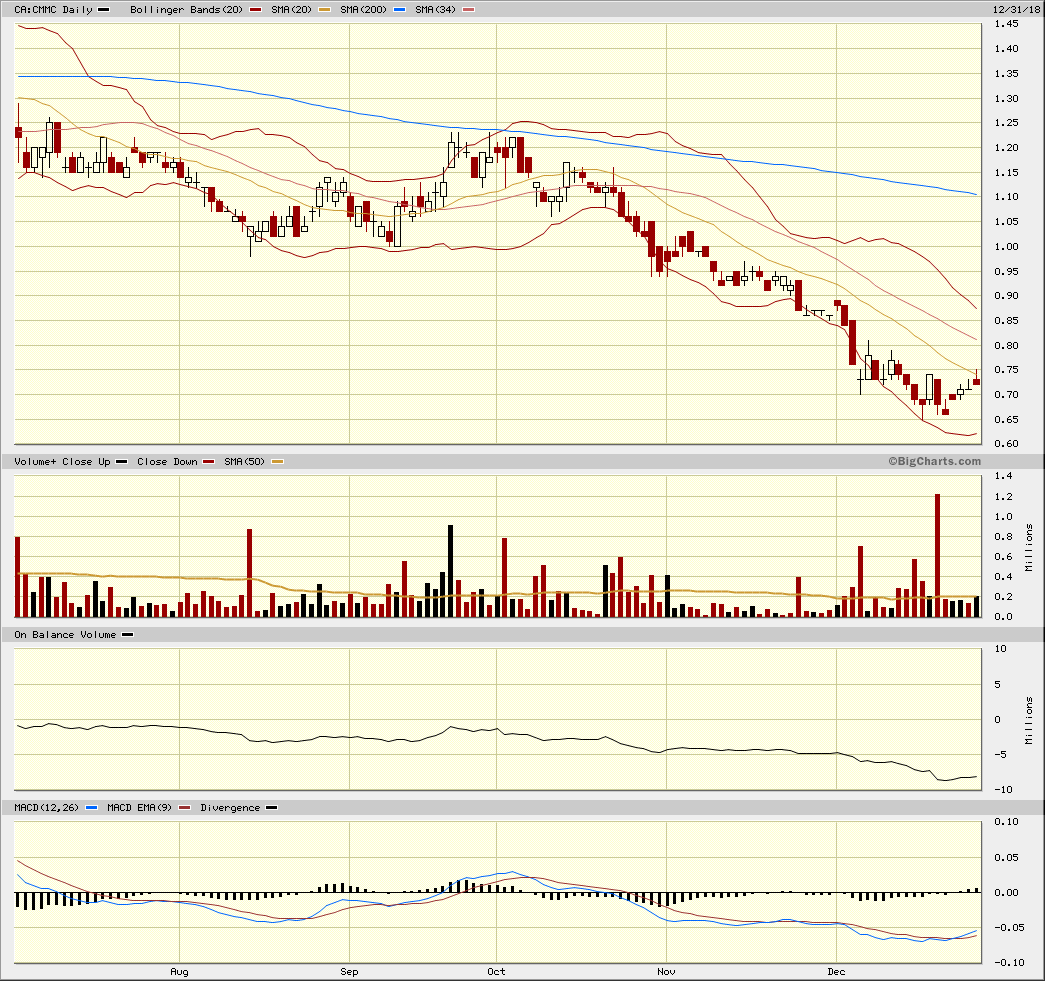Click the -5 label on On Balance Volume axis

pos(1000,755)
